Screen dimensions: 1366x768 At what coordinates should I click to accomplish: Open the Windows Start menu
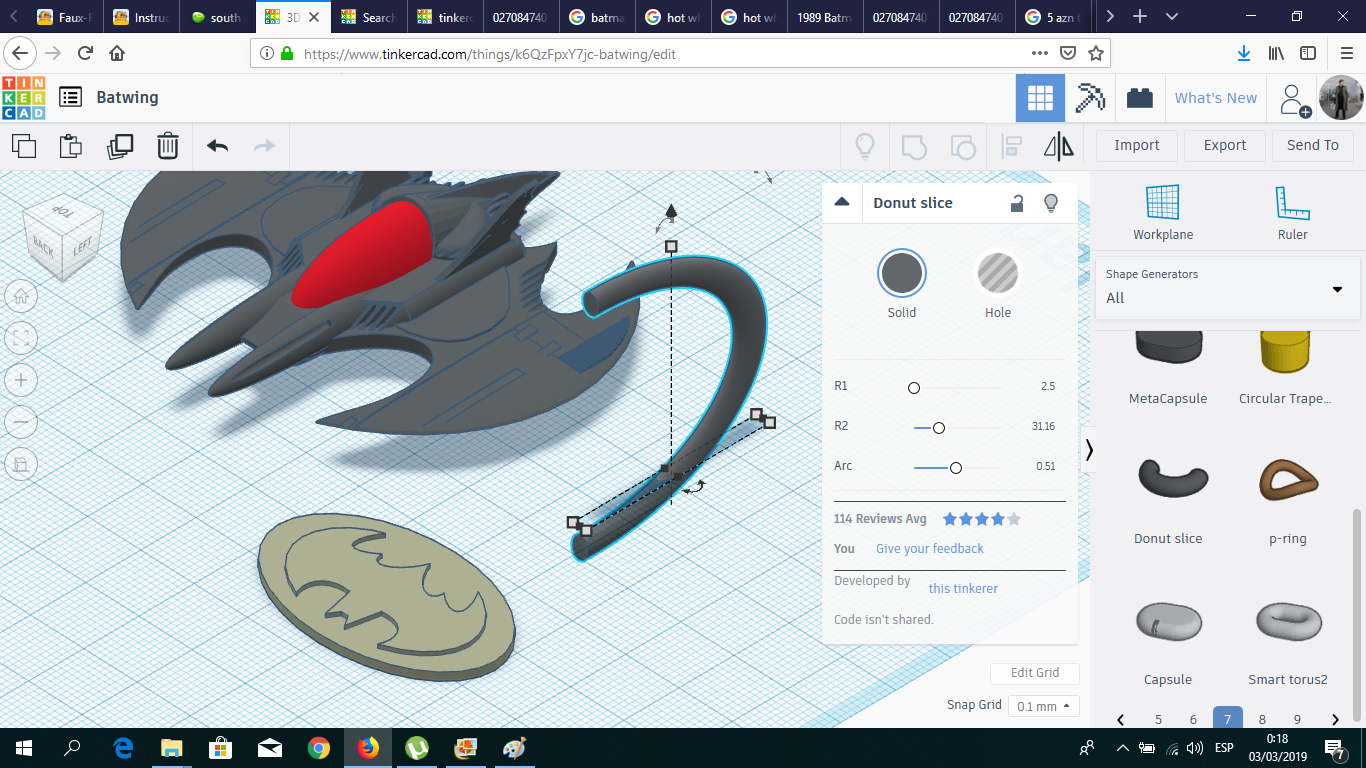(x=23, y=748)
